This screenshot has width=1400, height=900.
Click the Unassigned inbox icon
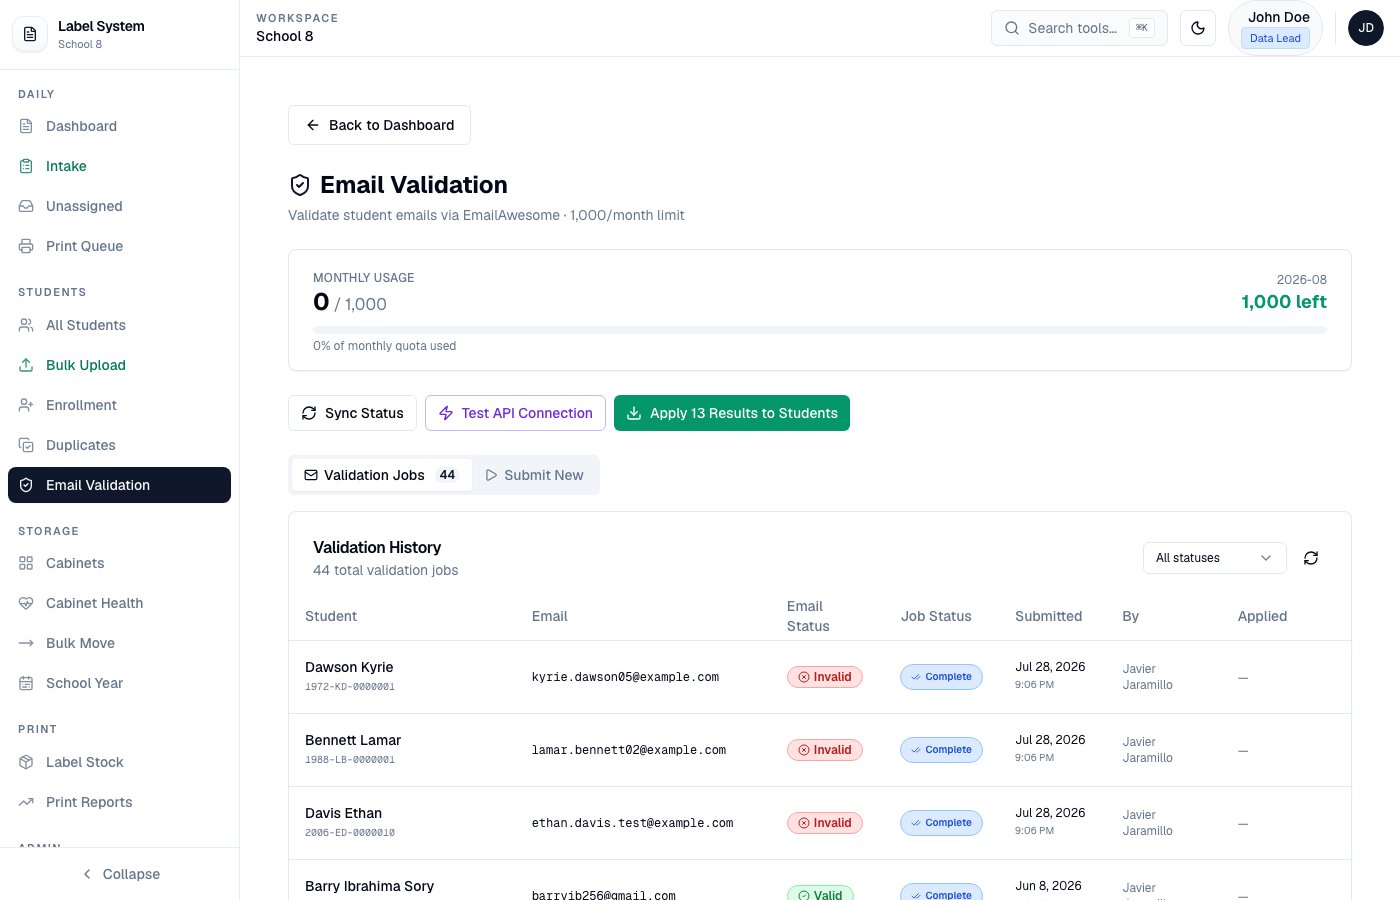point(26,206)
